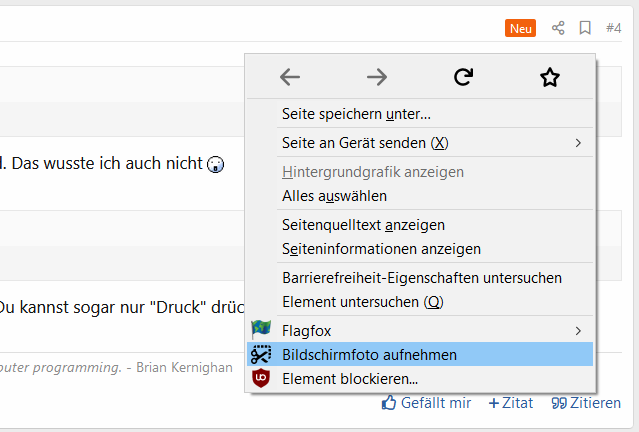The width and height of the screenshot is (639, 432).
Task: Choose Alles auswählen
Action: pos(334,196)
